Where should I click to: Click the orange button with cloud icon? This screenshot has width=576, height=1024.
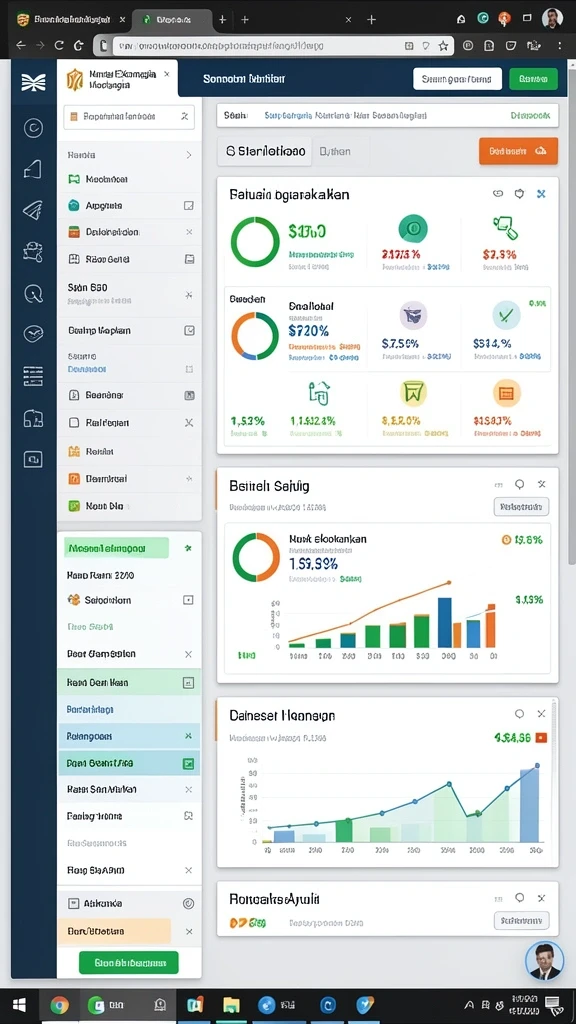(519, 151)
